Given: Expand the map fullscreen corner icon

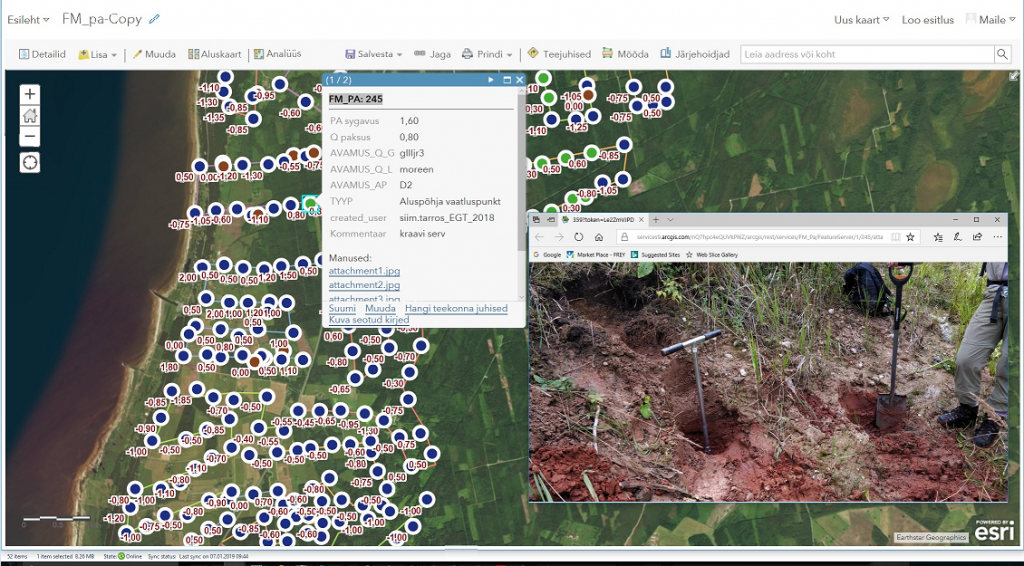Looking at the screenshot, I should pyautogui.click(x=1013, y=76).
